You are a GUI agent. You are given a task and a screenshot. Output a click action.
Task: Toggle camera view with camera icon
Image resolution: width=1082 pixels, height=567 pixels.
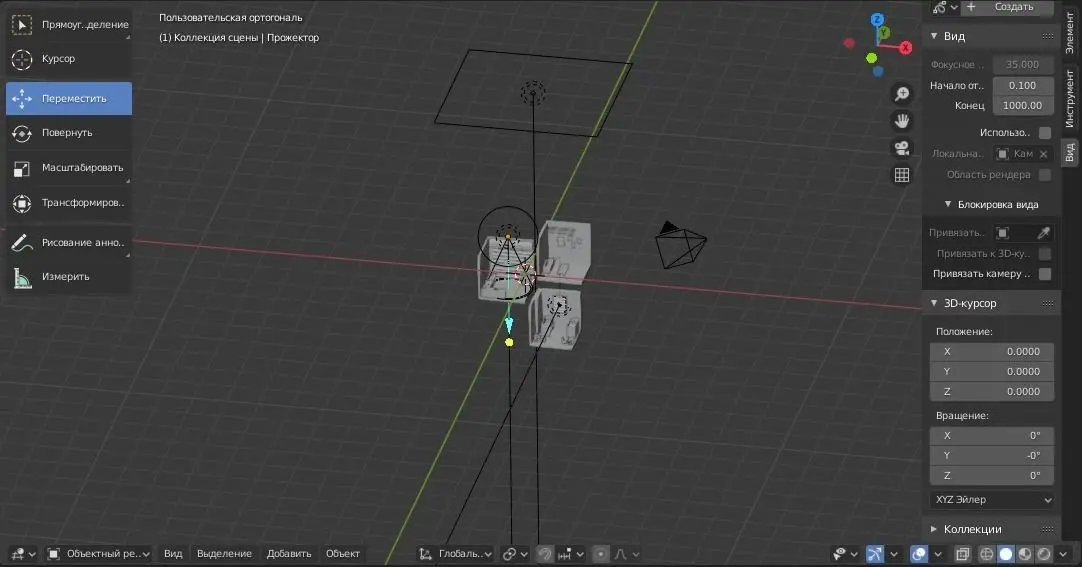(x=902, y=148)
